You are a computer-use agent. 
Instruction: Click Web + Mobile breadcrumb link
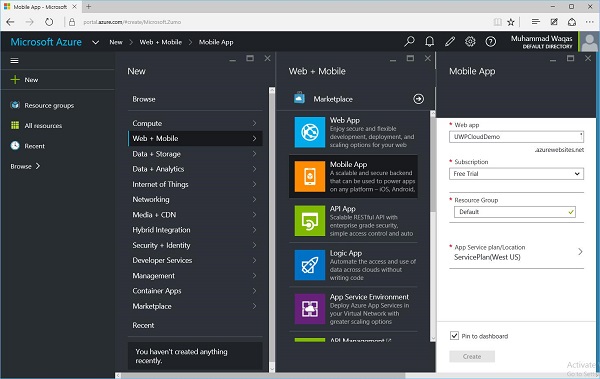160,42
